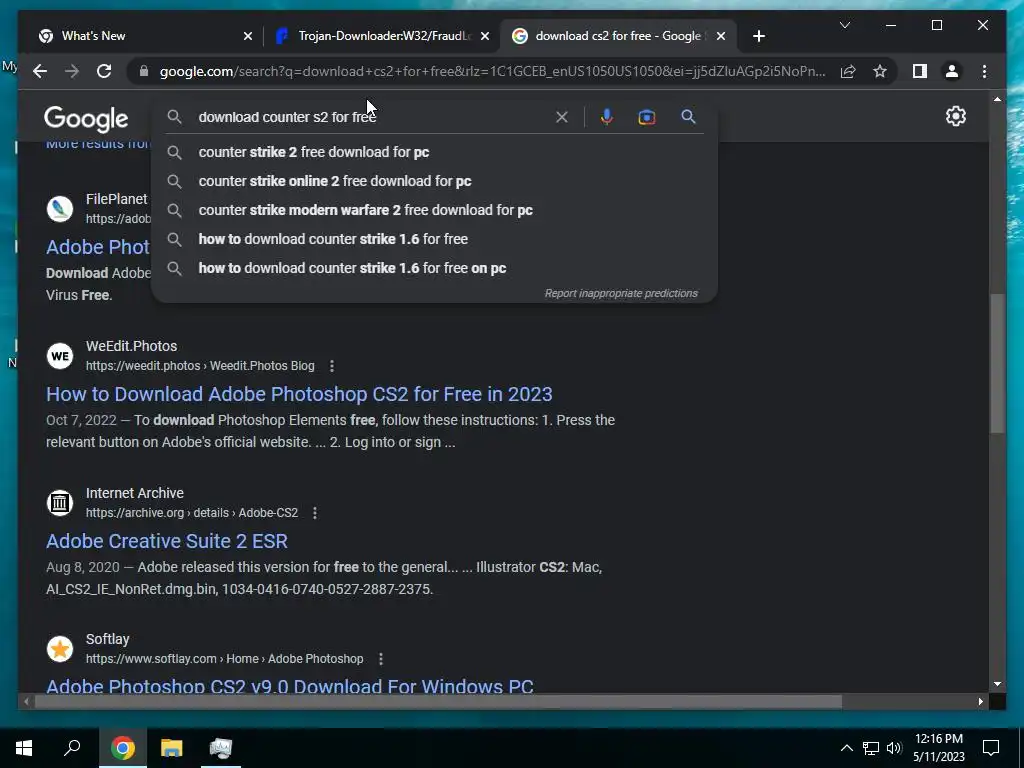The width and height of the screenshot is (1024, 768).
Task: Click the vertical page scrollbar thumb
Action: [997, 363]
